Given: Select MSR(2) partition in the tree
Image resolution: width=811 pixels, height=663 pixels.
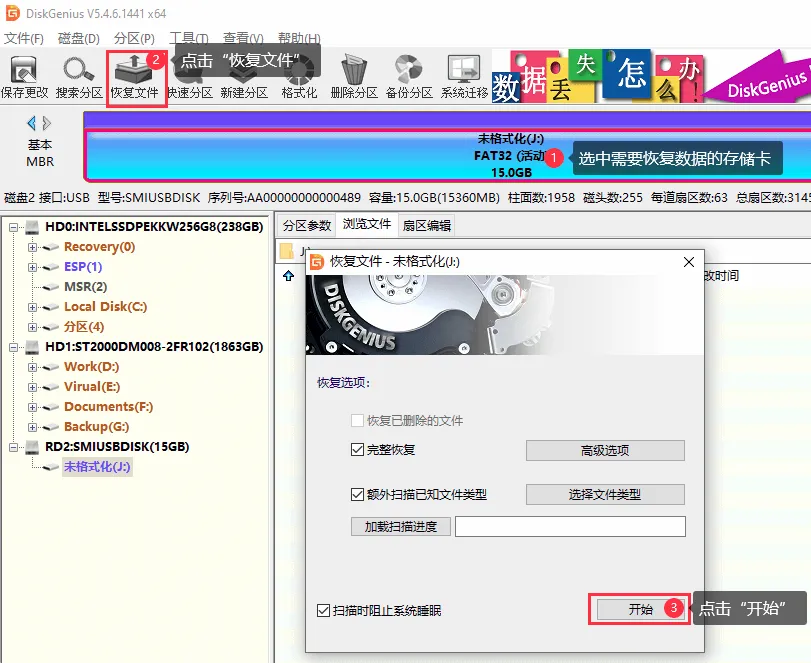Looking at the screenshot, I should coord(85,287).
